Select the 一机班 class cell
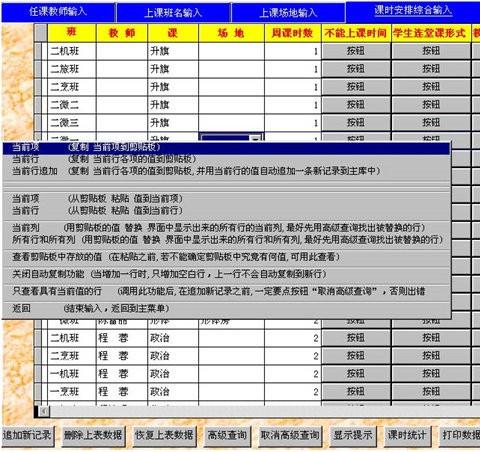Viewport: 480px width, 452px height. pos(72,374)
